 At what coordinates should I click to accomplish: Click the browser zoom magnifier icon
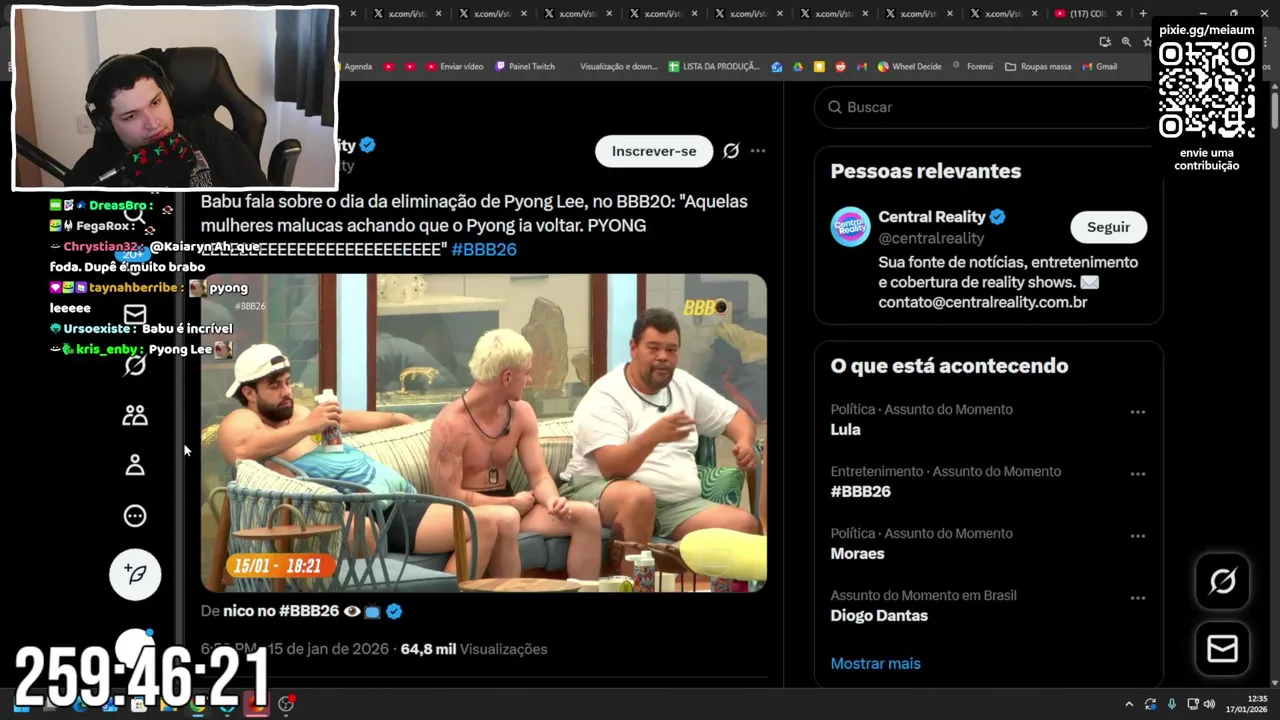pos(1126,42)
